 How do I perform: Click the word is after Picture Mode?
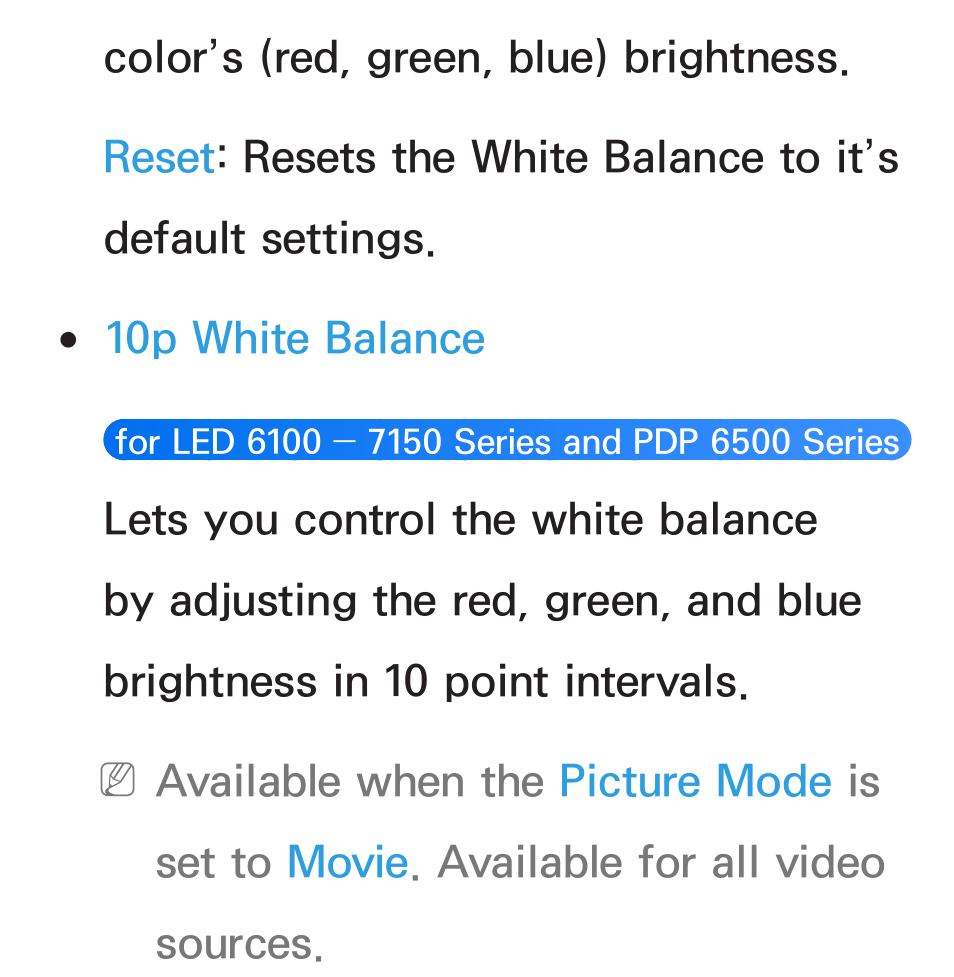(864, 781)
